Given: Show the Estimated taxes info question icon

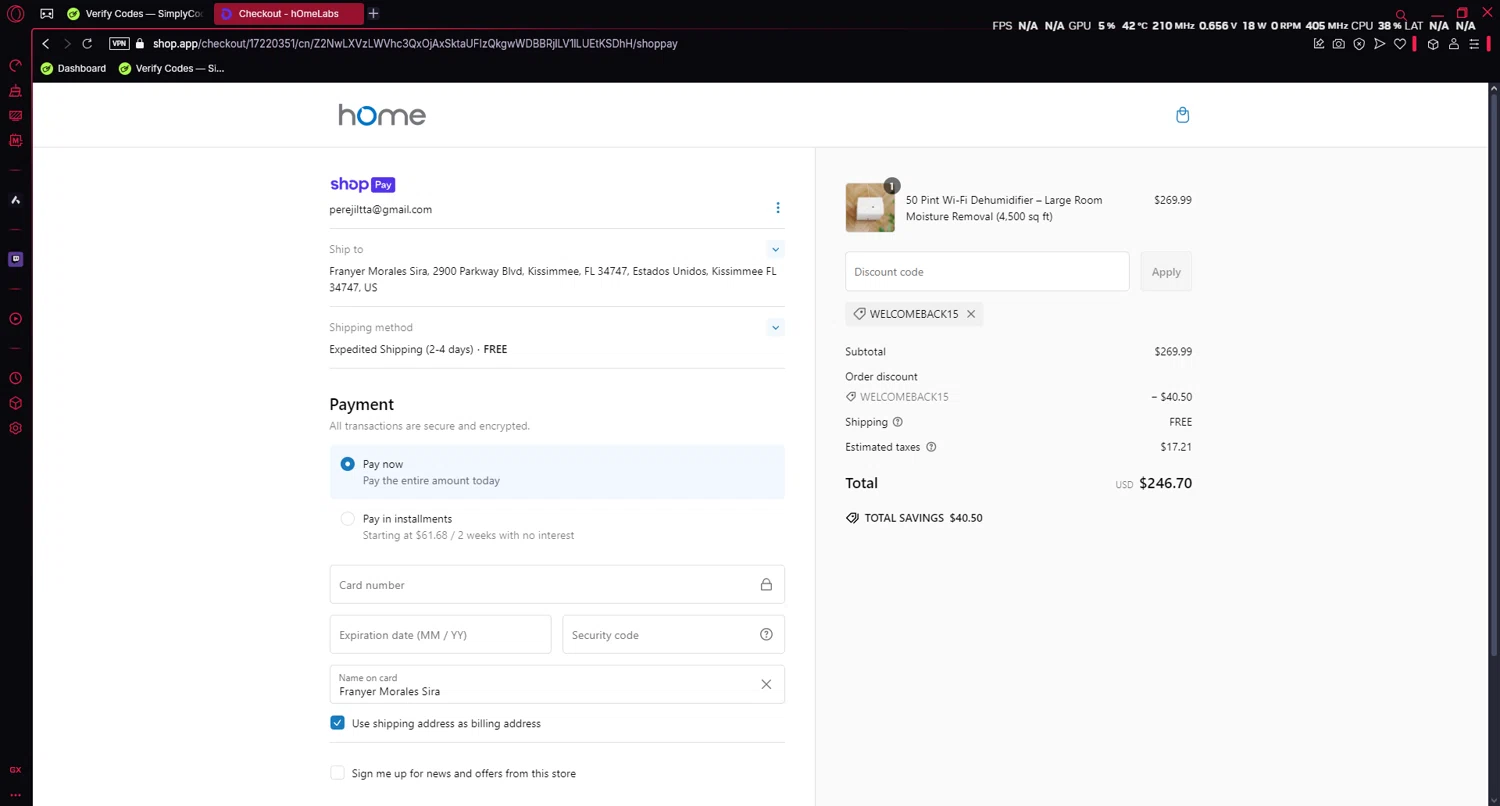Looking at the screenshot, I should pos(931,447).
